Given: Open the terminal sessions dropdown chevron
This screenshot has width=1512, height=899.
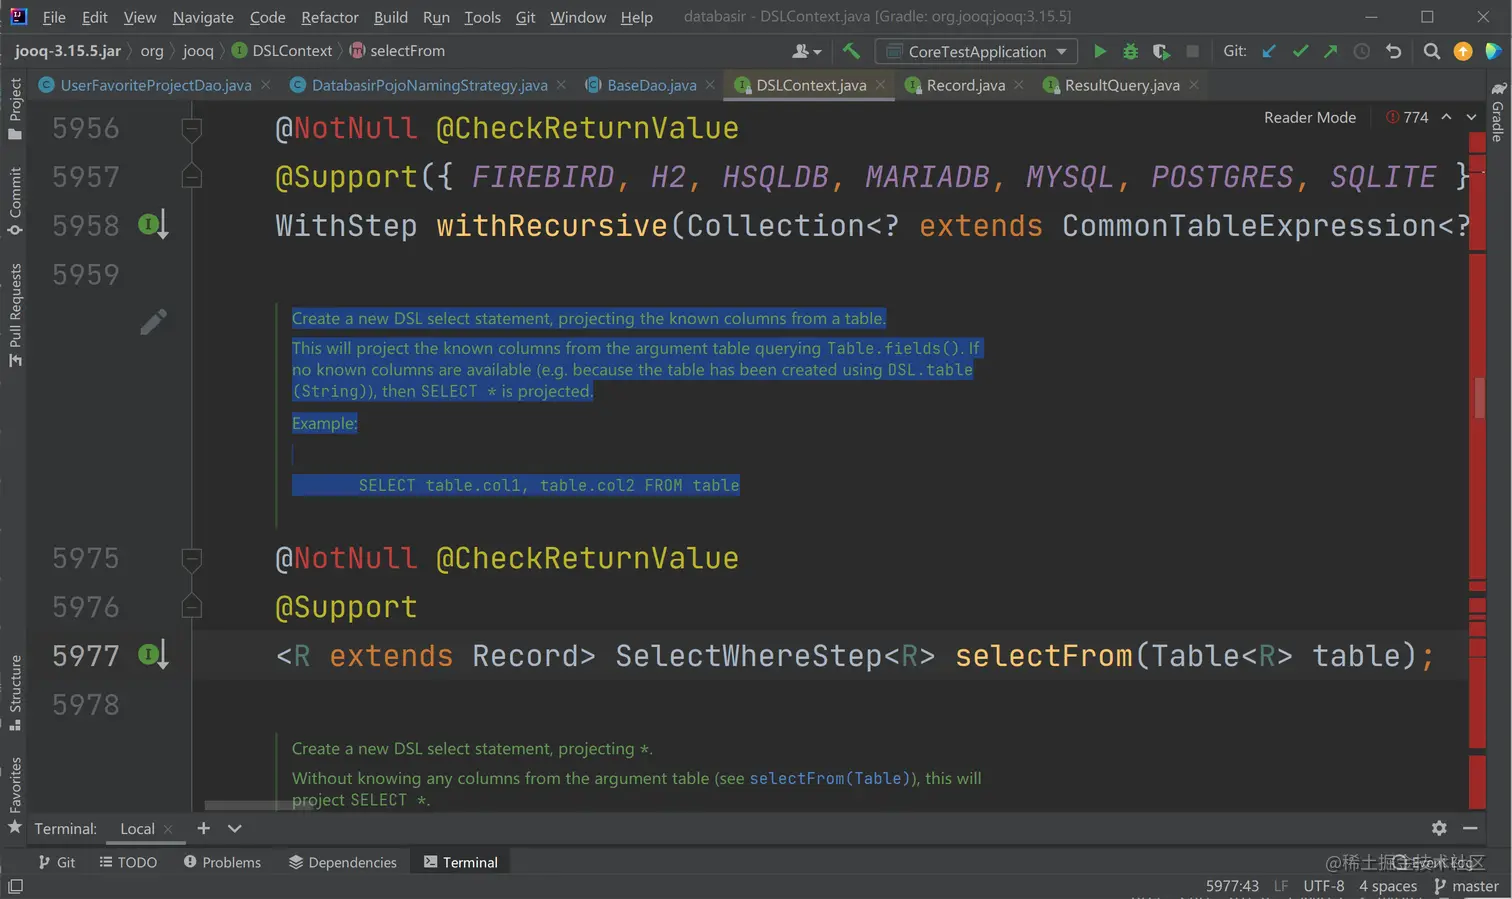Looking at the screenshot, I should pos(235,828).
